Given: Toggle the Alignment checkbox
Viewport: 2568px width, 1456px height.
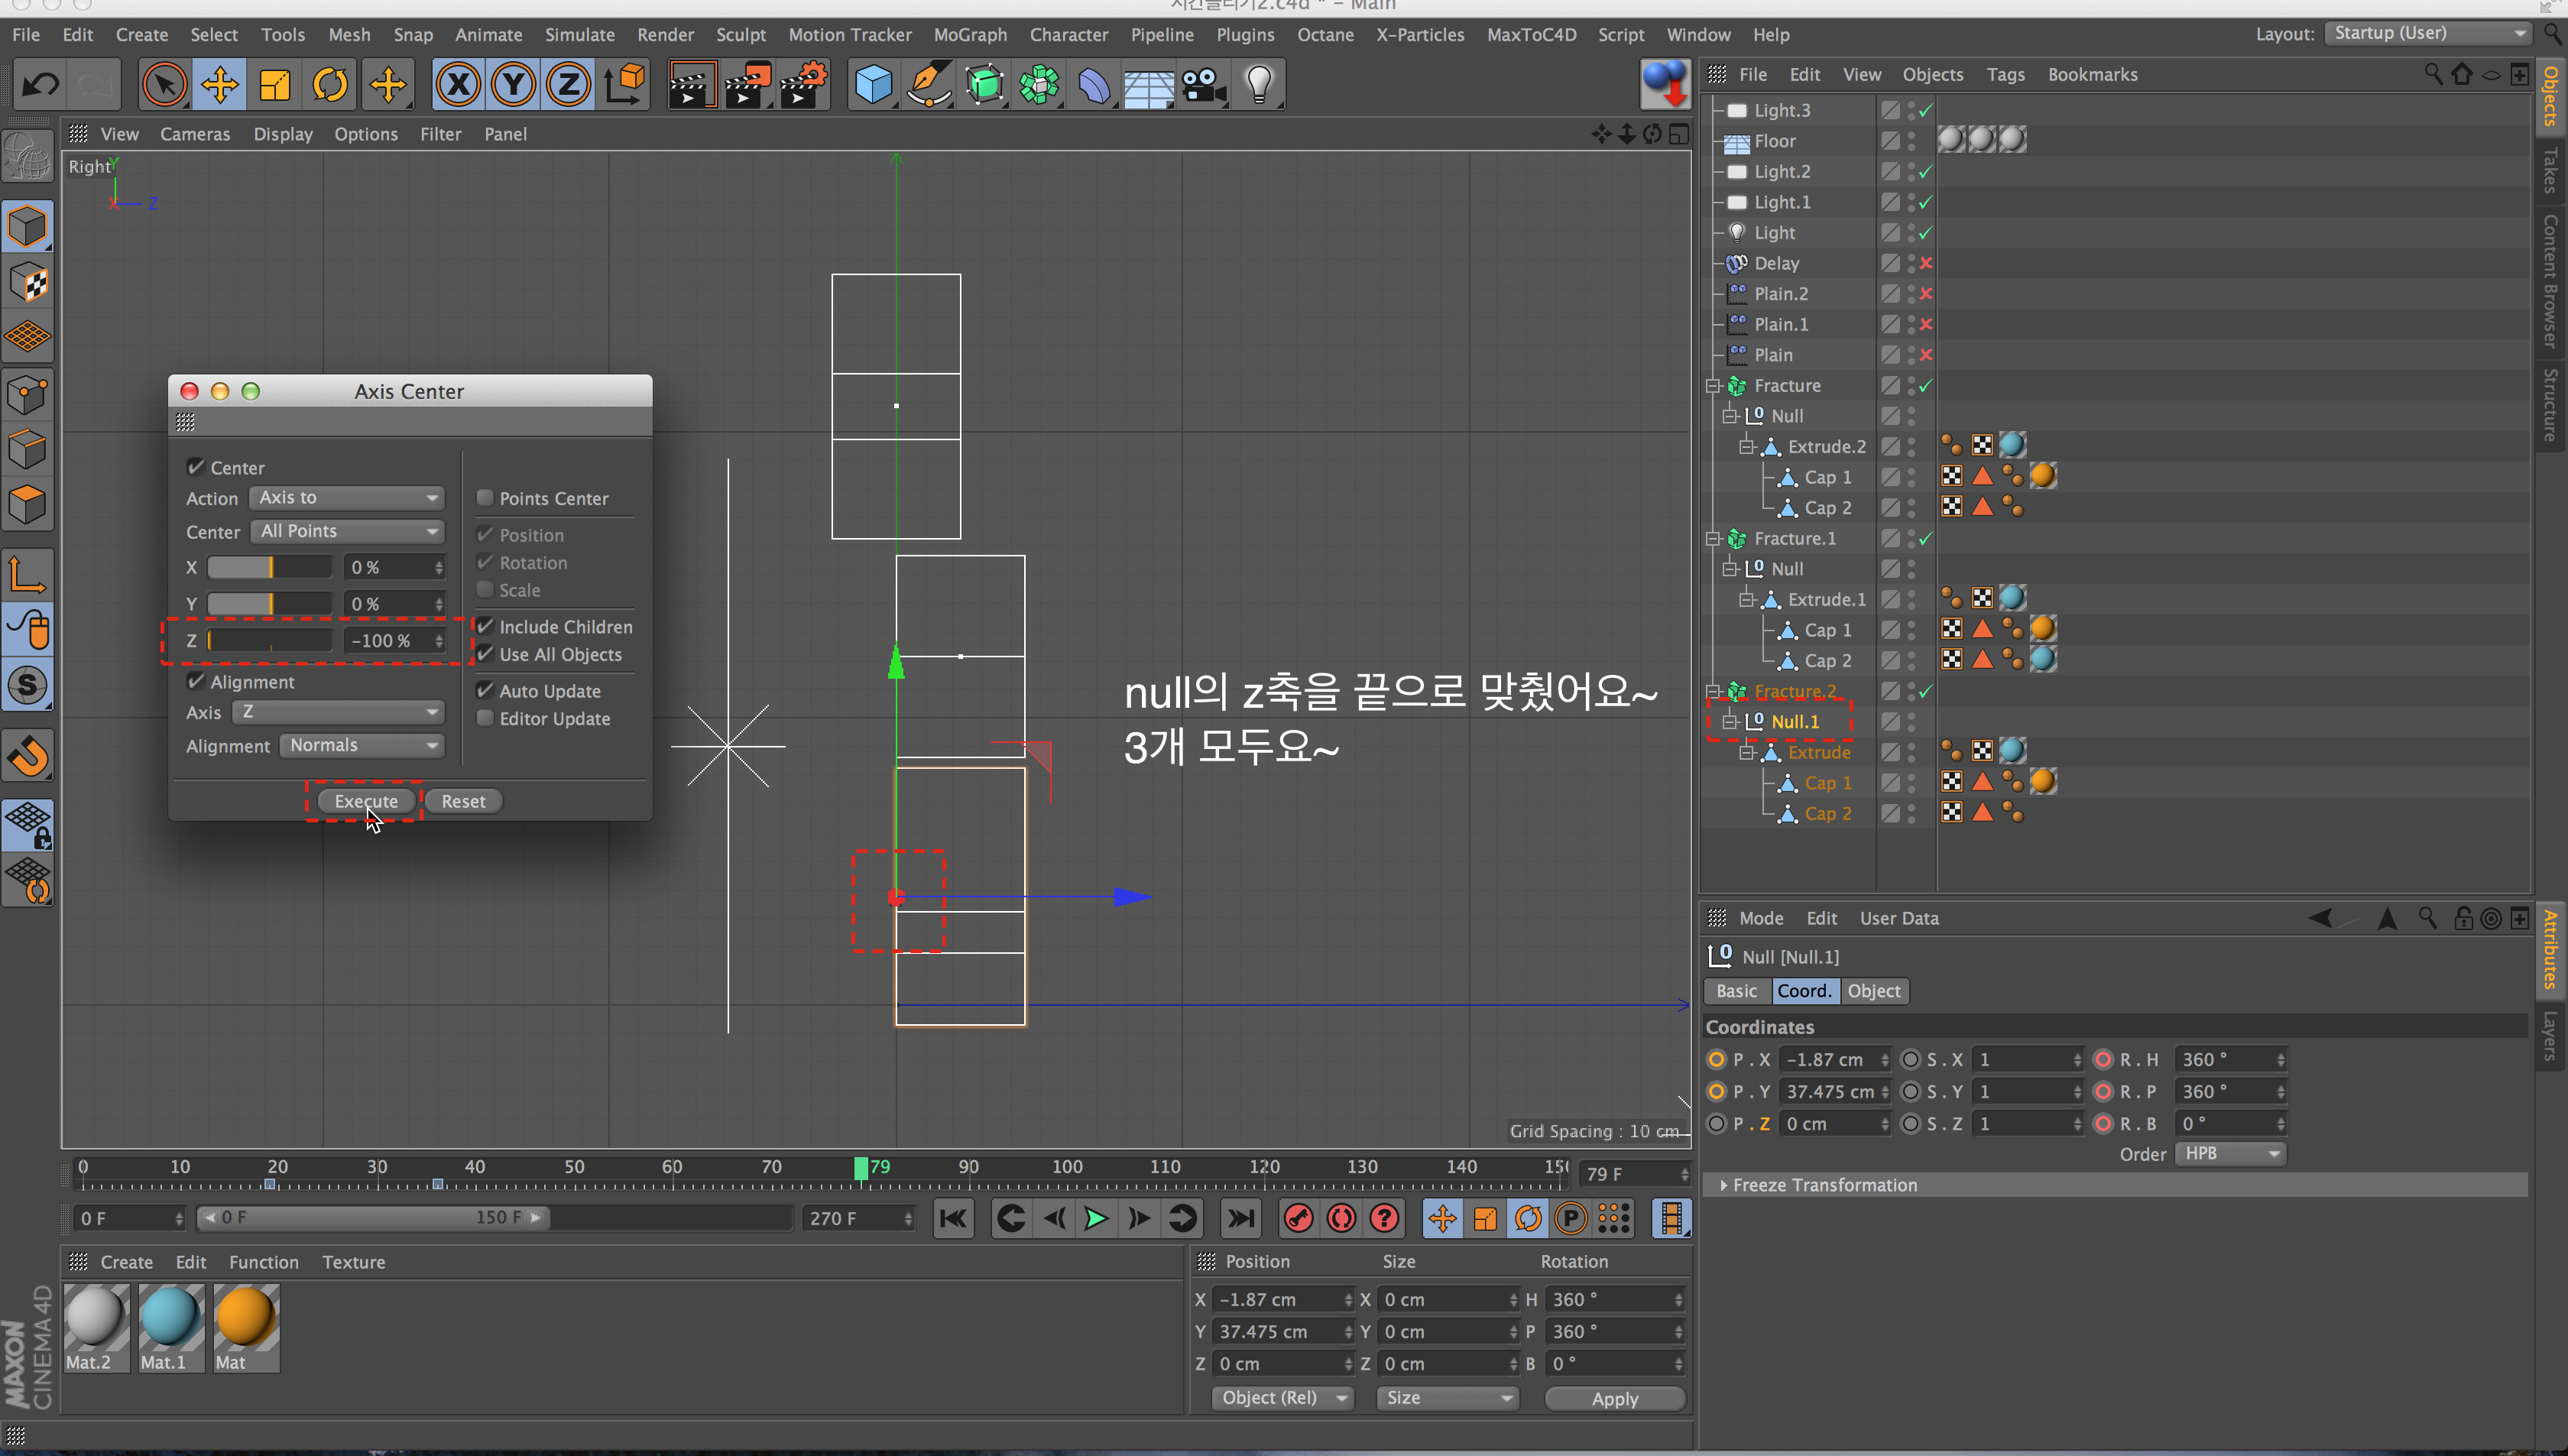Looking at the screenshot, I should (x=196, y=681).
